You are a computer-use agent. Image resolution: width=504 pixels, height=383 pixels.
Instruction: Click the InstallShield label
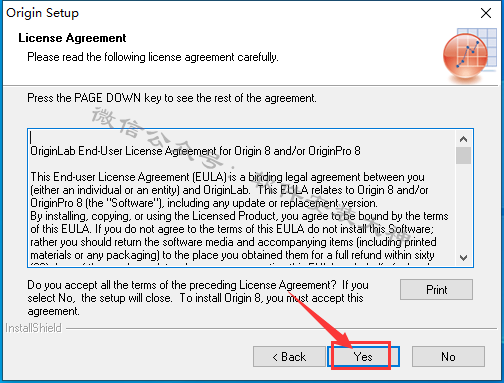33,328
